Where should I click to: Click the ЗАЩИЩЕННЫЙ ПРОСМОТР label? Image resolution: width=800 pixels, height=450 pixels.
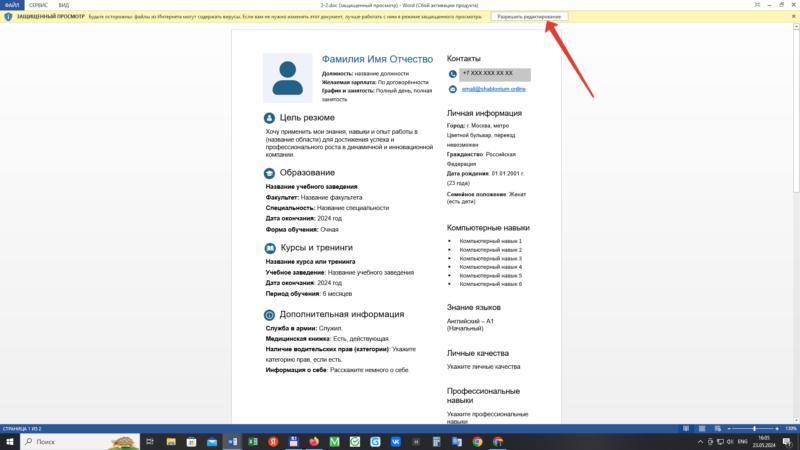coord(51,17)
